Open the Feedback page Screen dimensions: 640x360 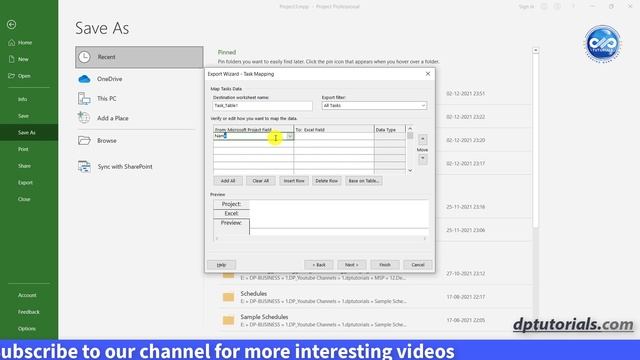pos(29,312)
